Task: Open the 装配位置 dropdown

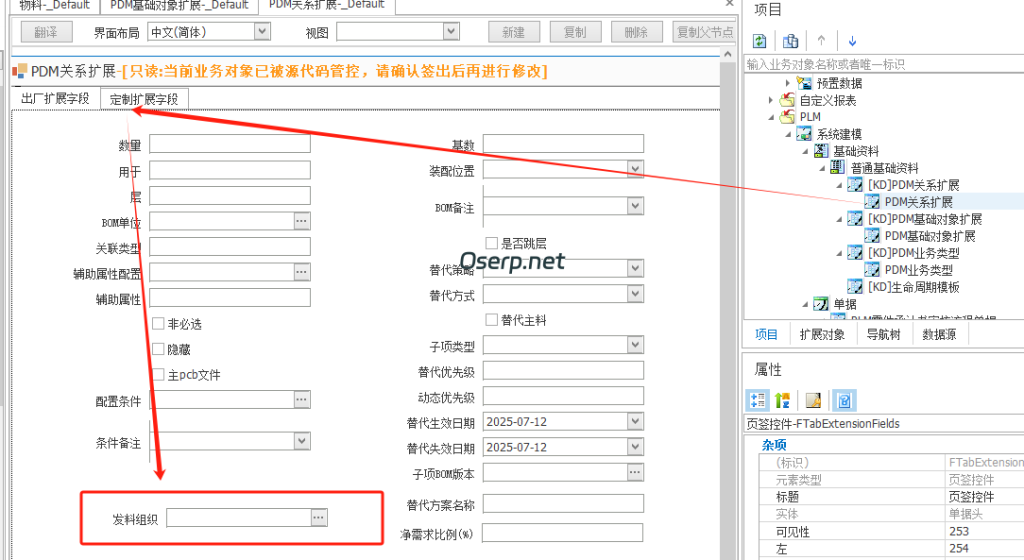Action: tap(635, 169)
